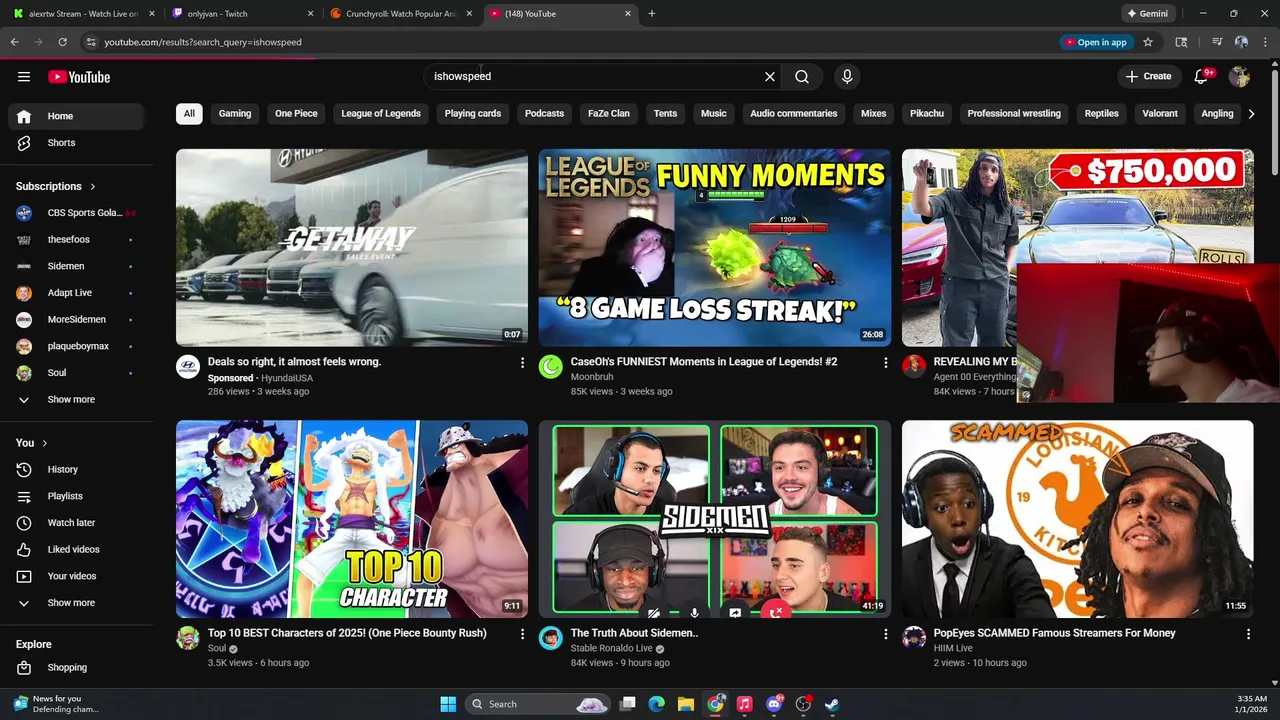
Task: Open Windows Start menu
Action: click(x=448, y=704)
